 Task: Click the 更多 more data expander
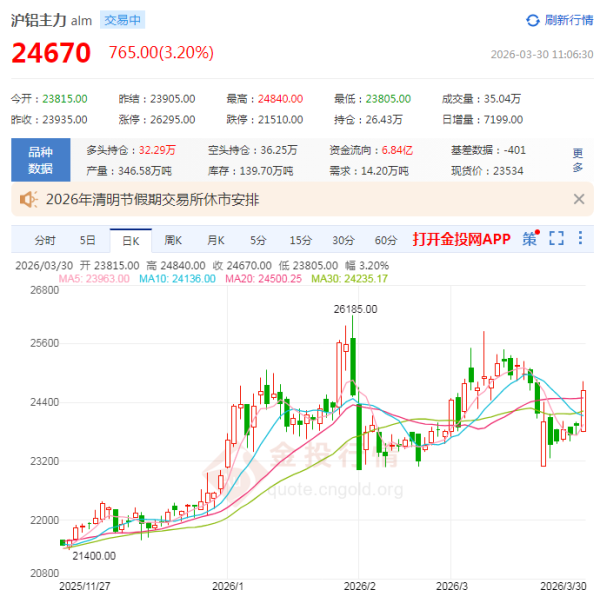pyautogui.click(x=577, y=160)
